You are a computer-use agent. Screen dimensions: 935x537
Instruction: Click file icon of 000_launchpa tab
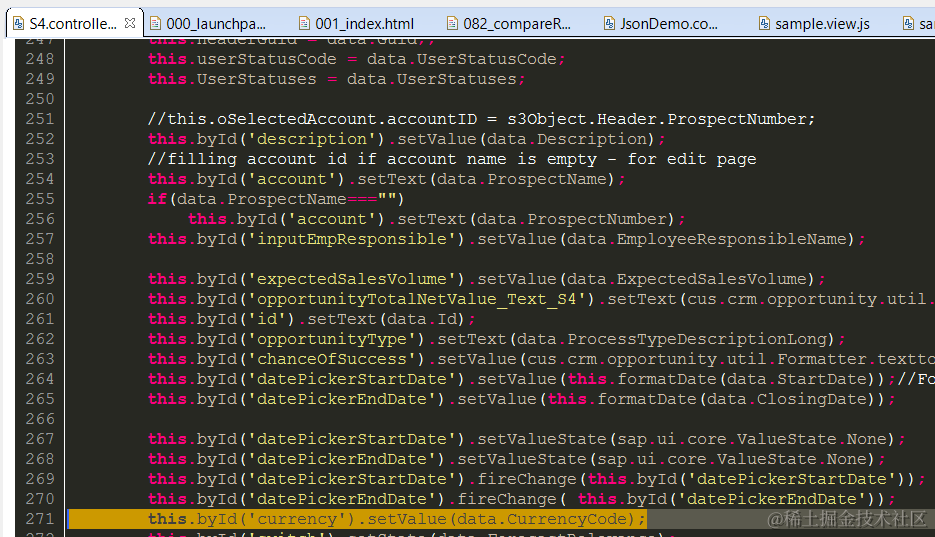(x=156, y=23)
